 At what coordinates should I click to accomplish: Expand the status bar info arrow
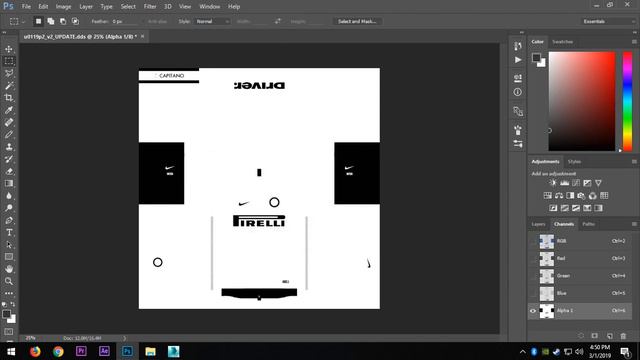pyautogui.click(x=124, y=338)
